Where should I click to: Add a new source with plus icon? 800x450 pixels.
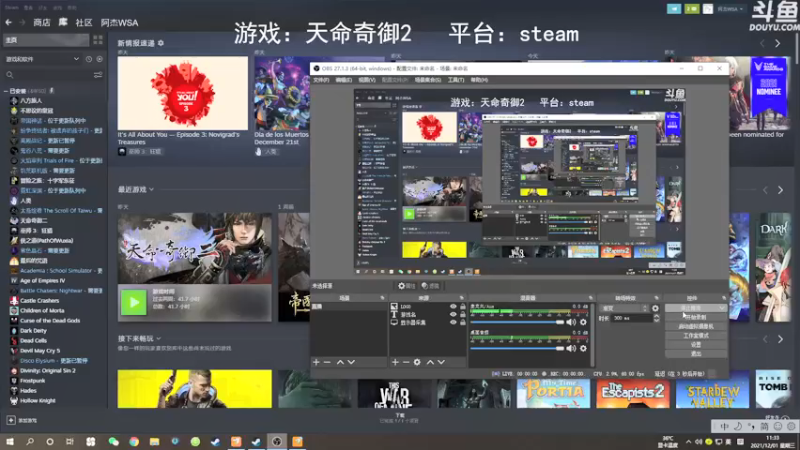coord(395,362)
